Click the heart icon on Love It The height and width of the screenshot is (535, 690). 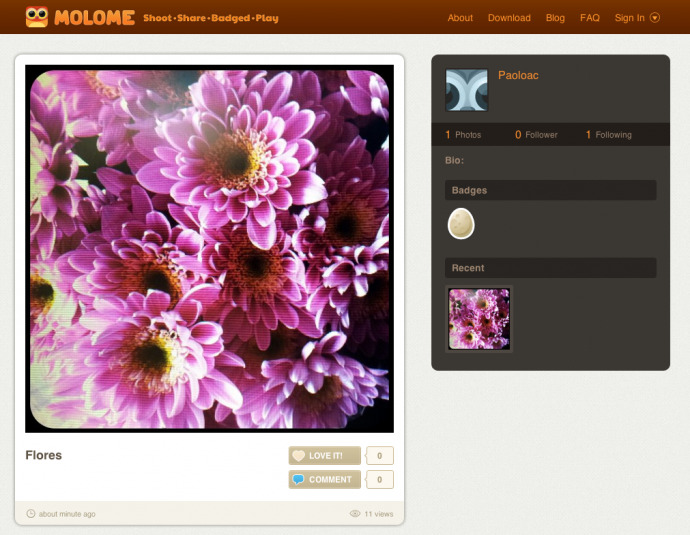coord(298,456)
